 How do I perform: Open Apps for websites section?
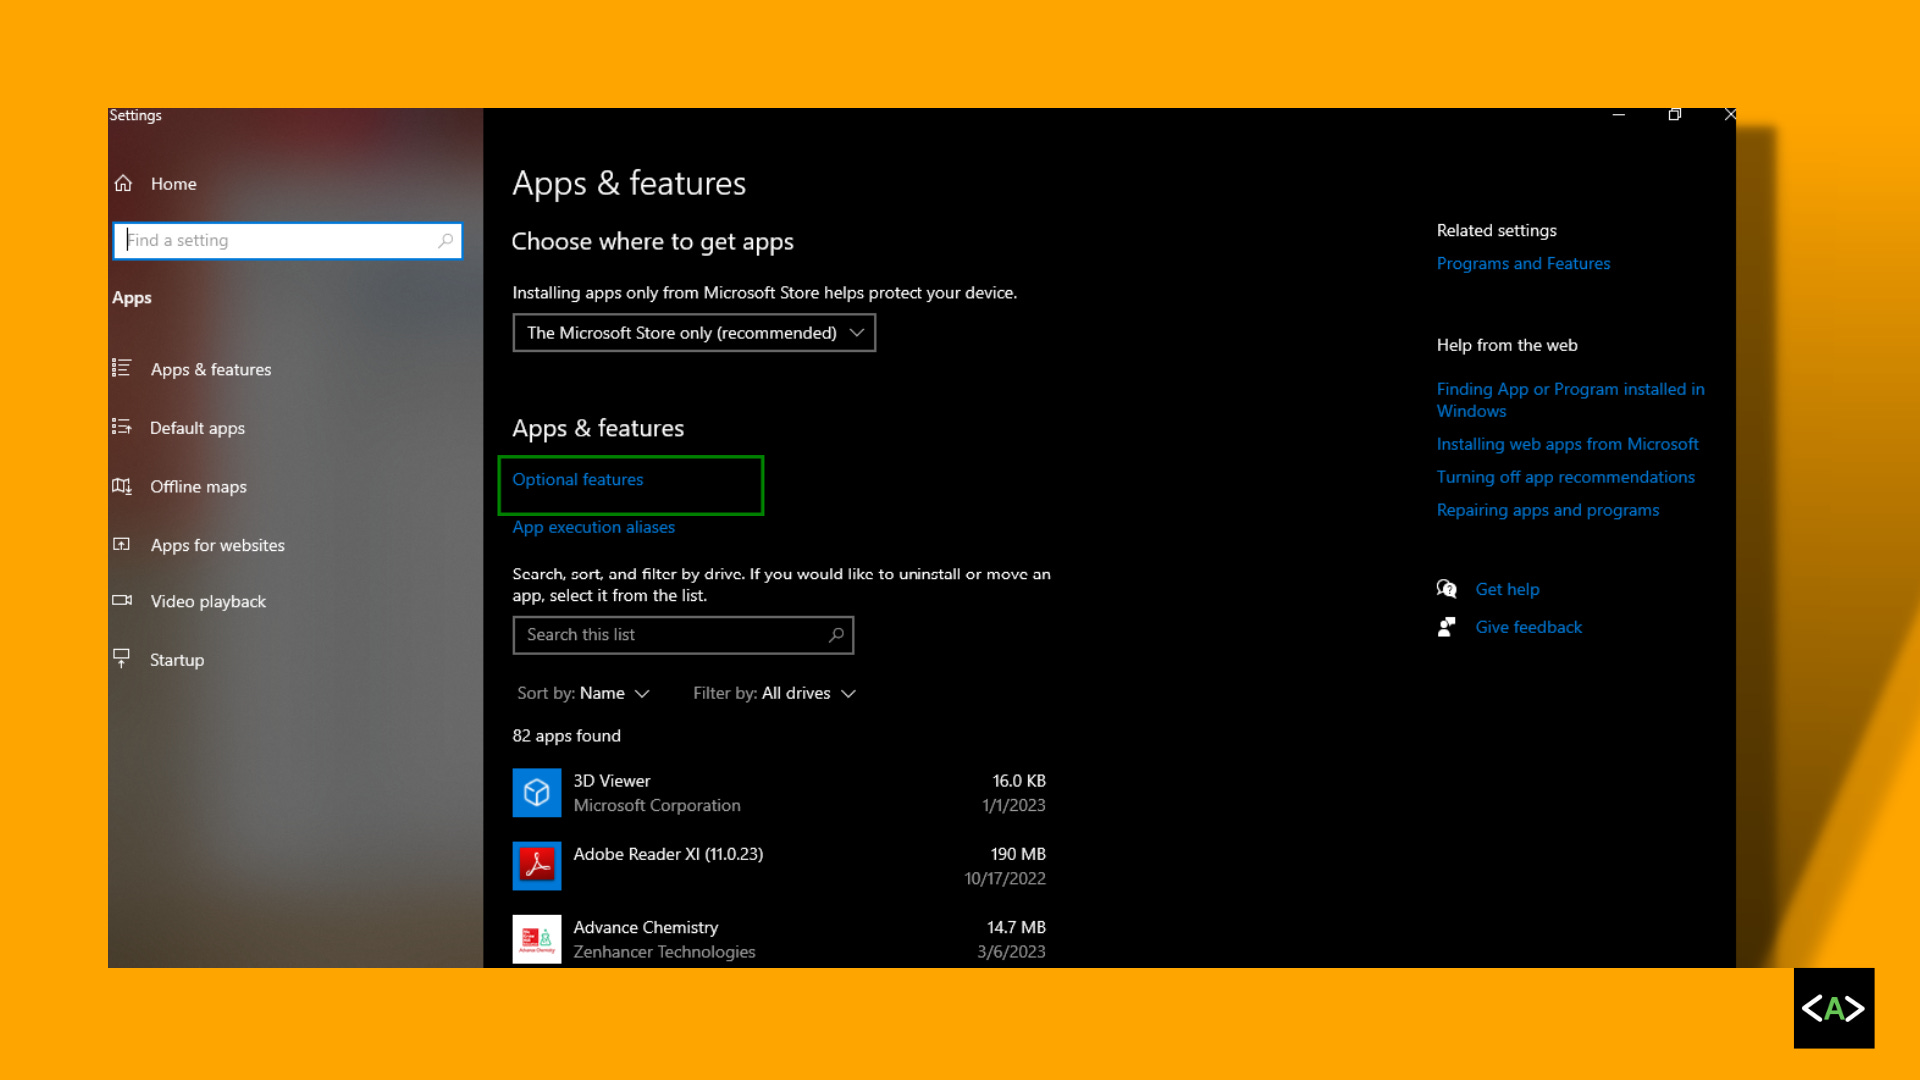217,545
